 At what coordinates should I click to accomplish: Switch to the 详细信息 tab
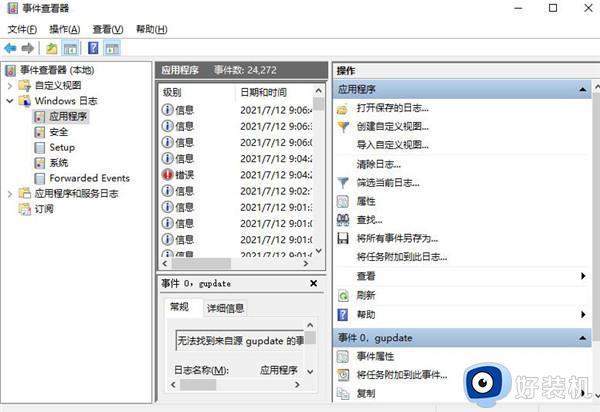[225, 308]
